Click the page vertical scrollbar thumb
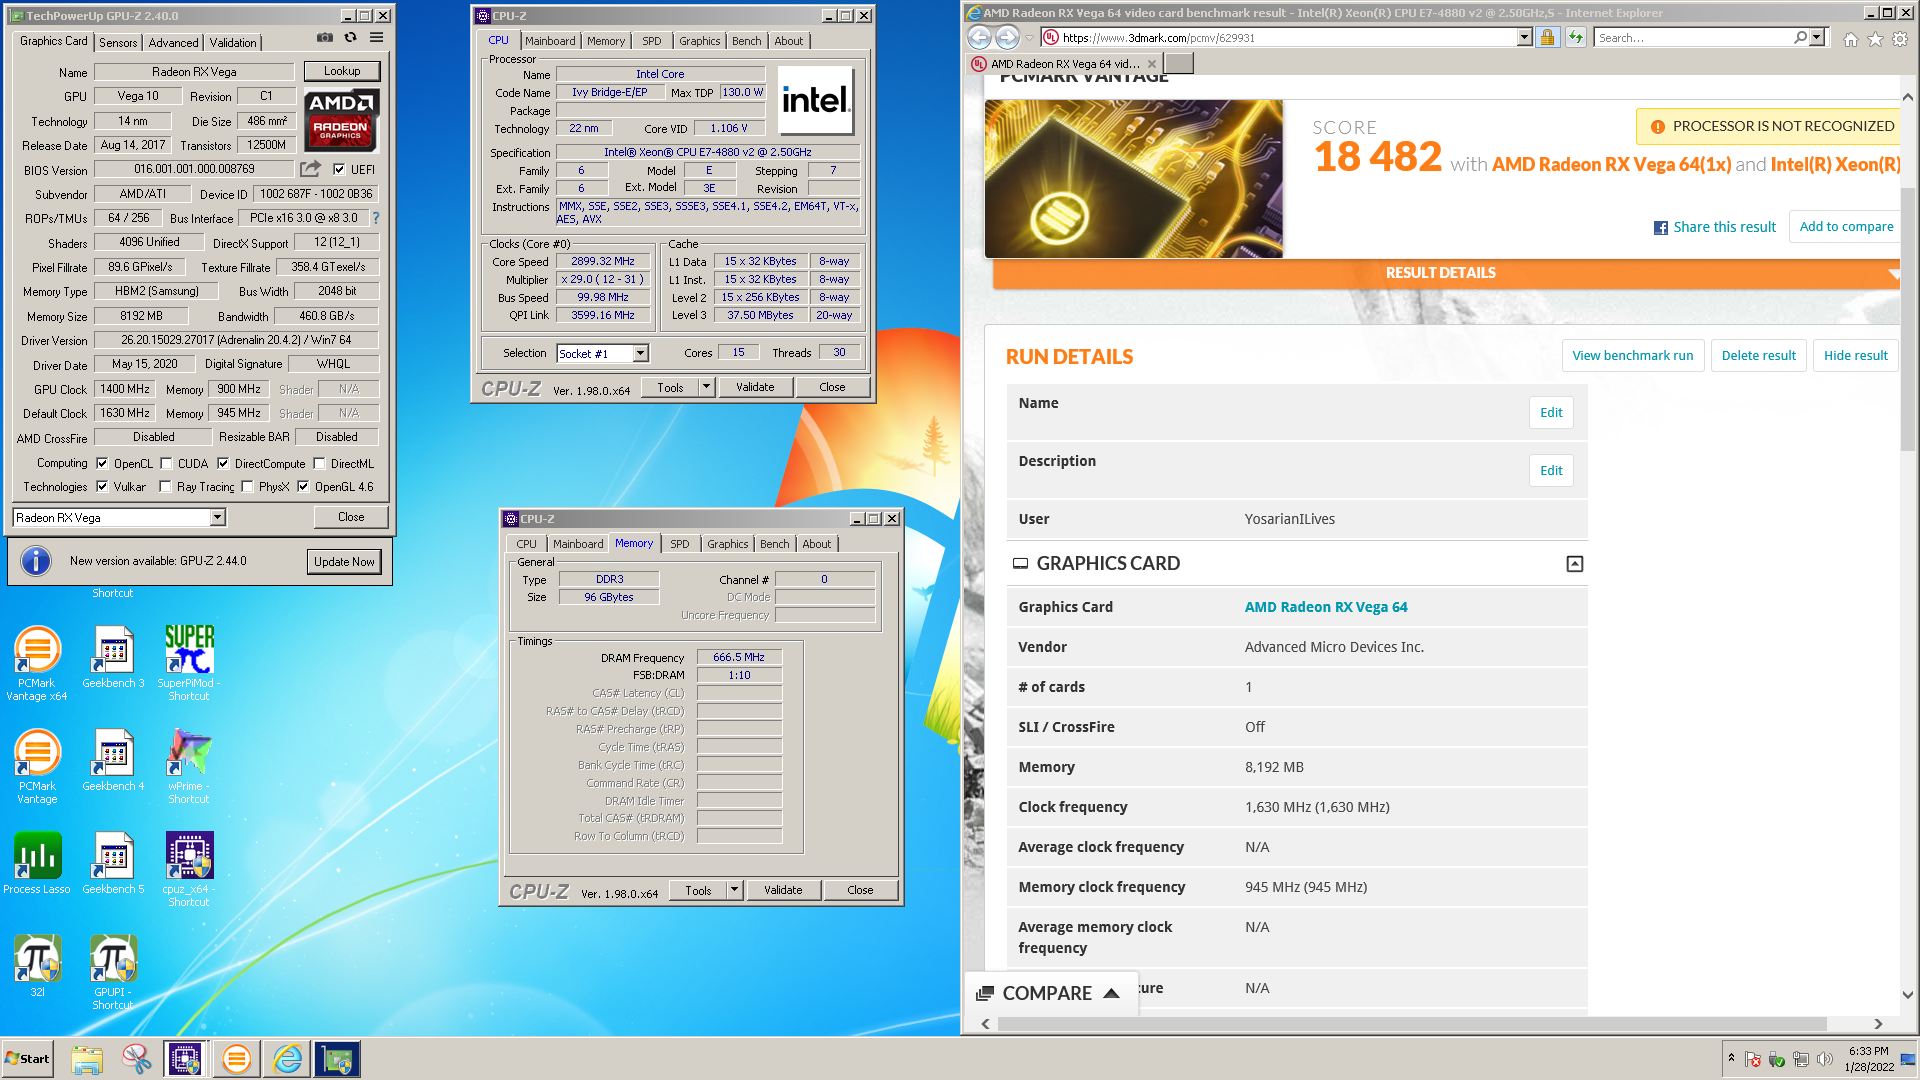 (1908, 318)
